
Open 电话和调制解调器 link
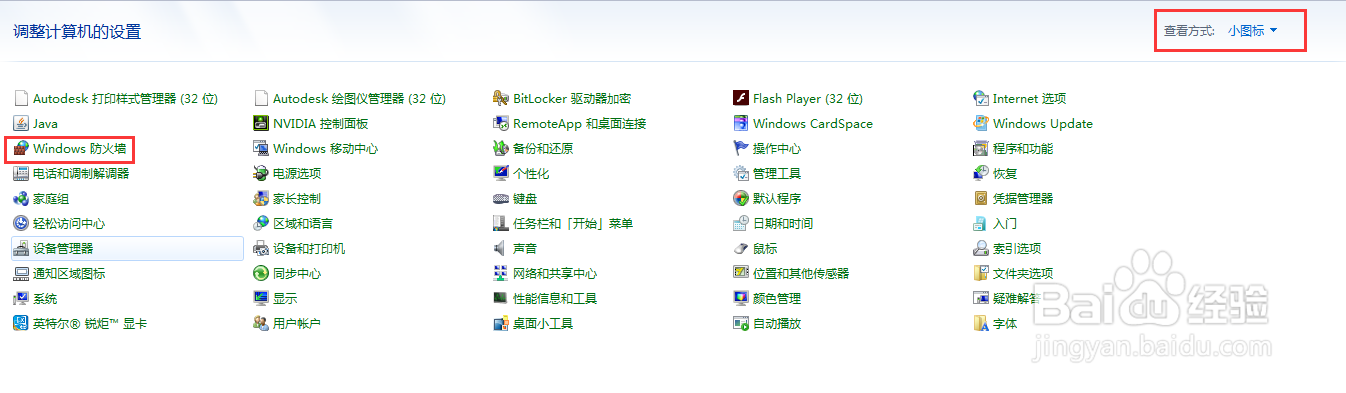click(x=81, y=174)
